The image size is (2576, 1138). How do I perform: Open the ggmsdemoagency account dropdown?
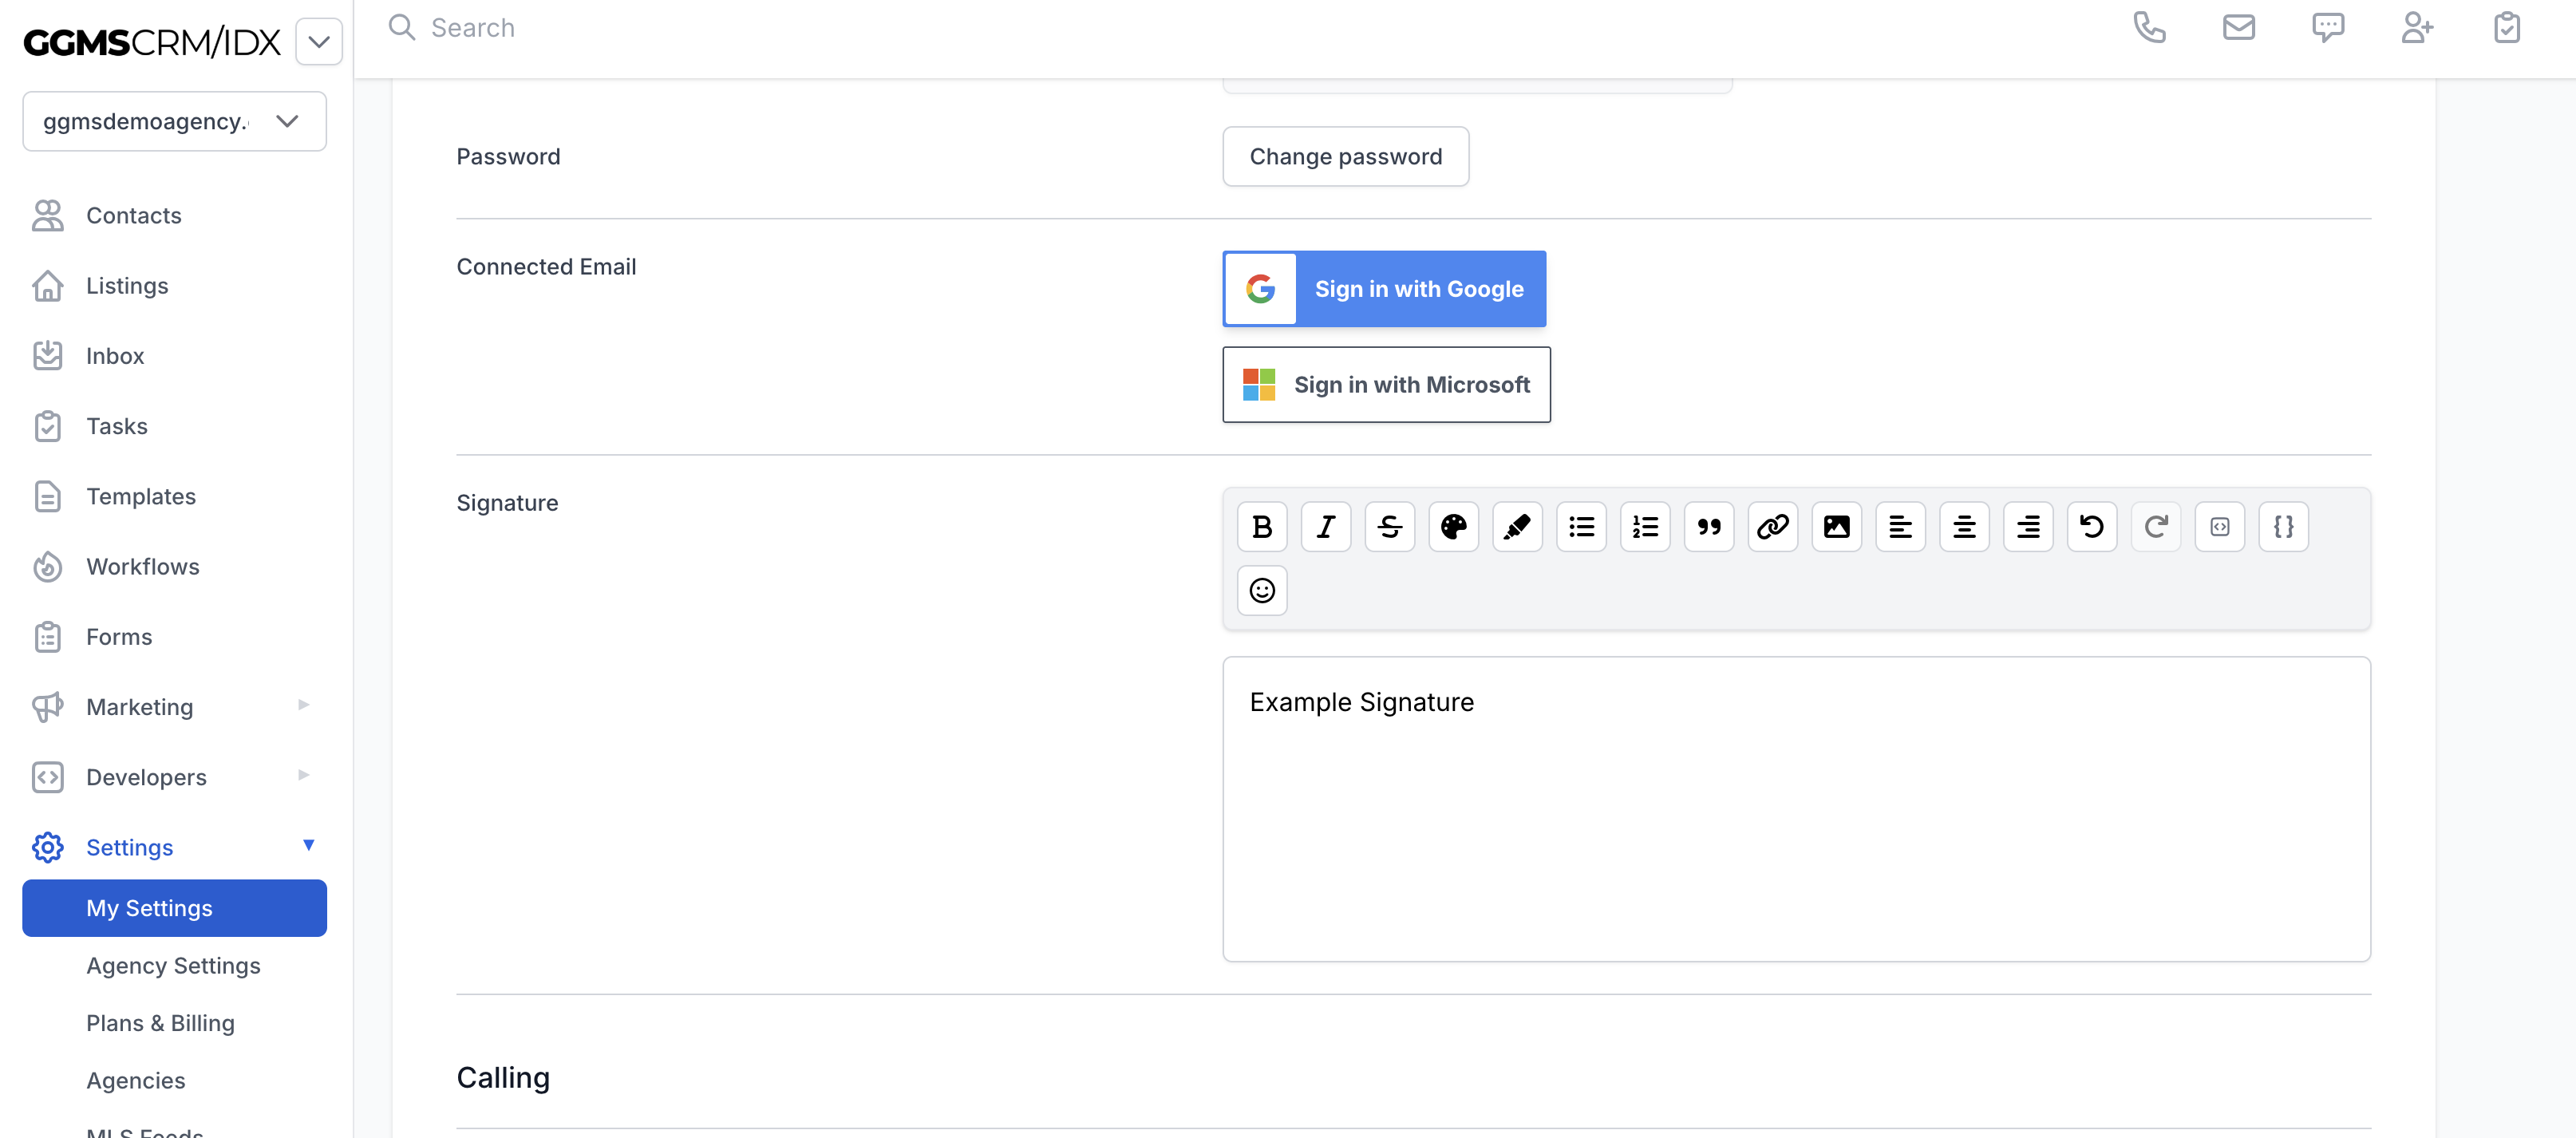click(174, 122)
